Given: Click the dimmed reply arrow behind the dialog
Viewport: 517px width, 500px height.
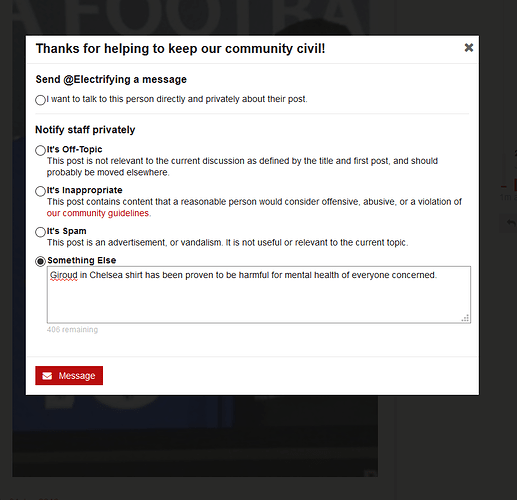Looking at the screenshot, I should click(511, 222).
